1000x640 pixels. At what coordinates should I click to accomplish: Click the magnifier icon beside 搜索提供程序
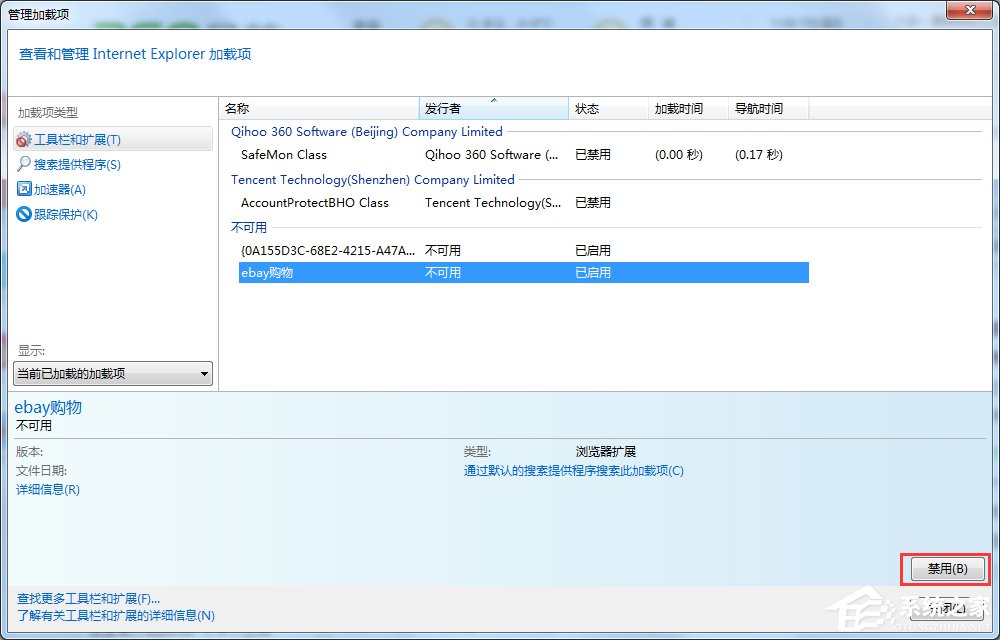(x=27, y=164)
